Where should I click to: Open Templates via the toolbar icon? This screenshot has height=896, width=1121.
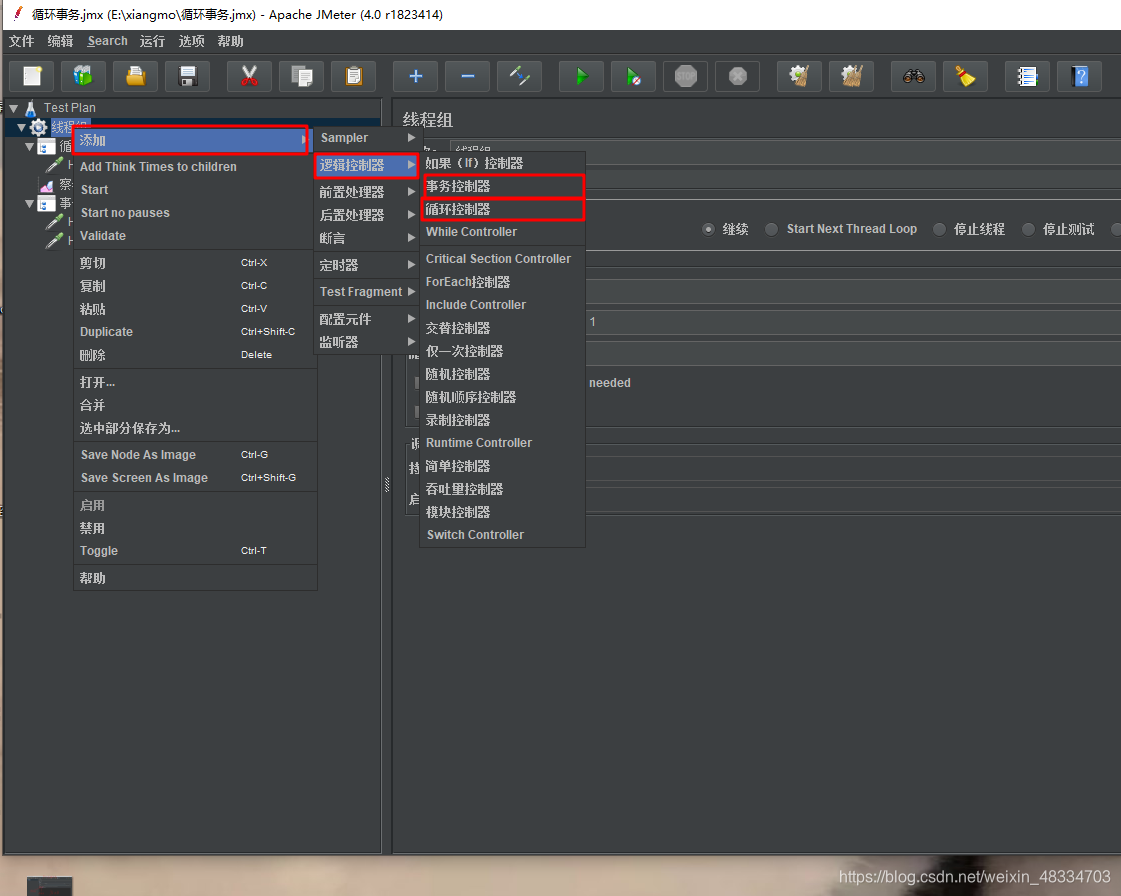[83, 76]
